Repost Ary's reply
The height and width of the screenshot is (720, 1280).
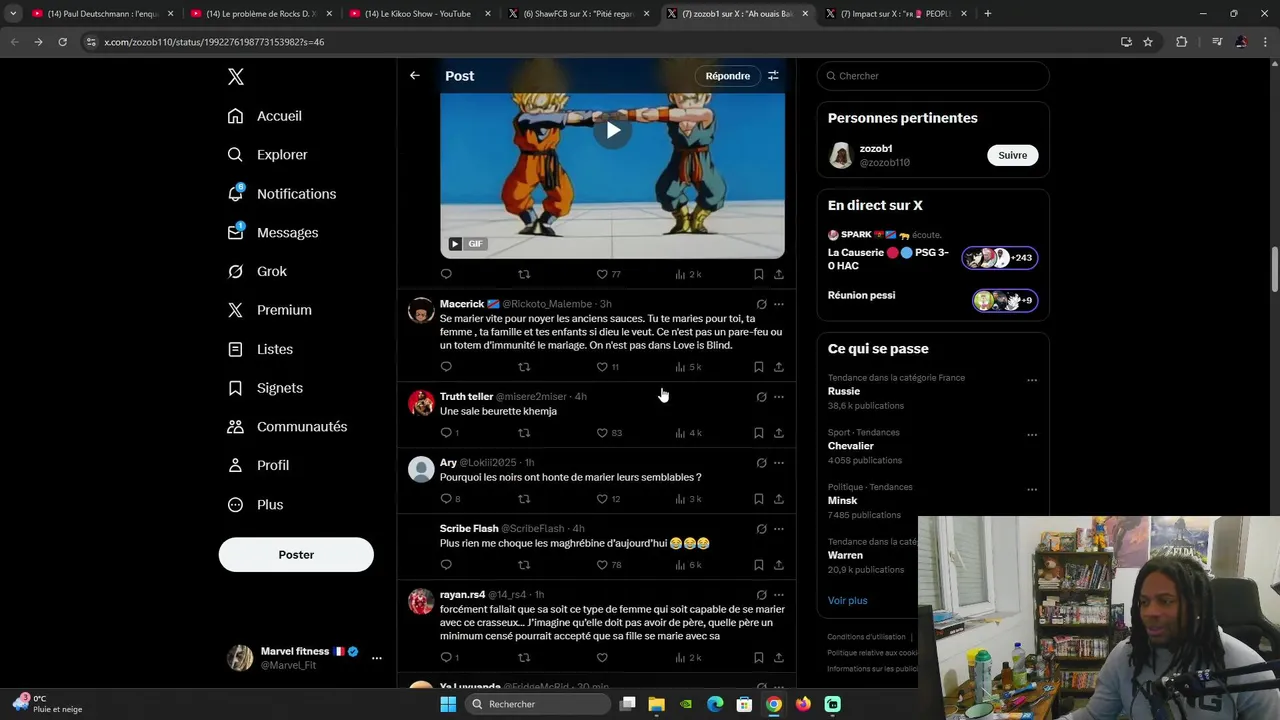point(524,499)
